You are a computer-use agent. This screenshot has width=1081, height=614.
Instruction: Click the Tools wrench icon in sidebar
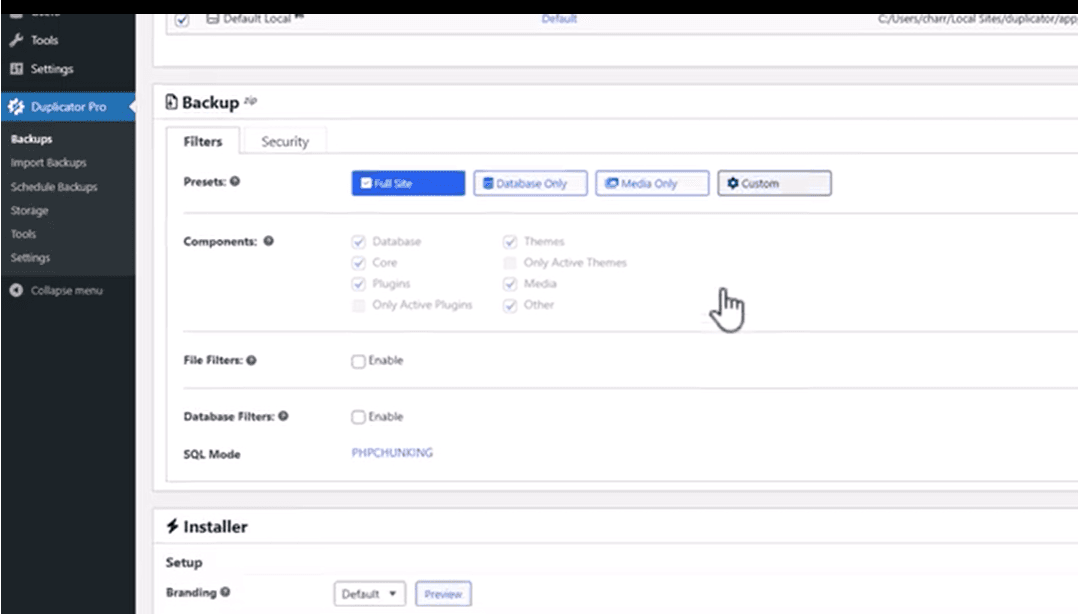[x=16, y=41]
